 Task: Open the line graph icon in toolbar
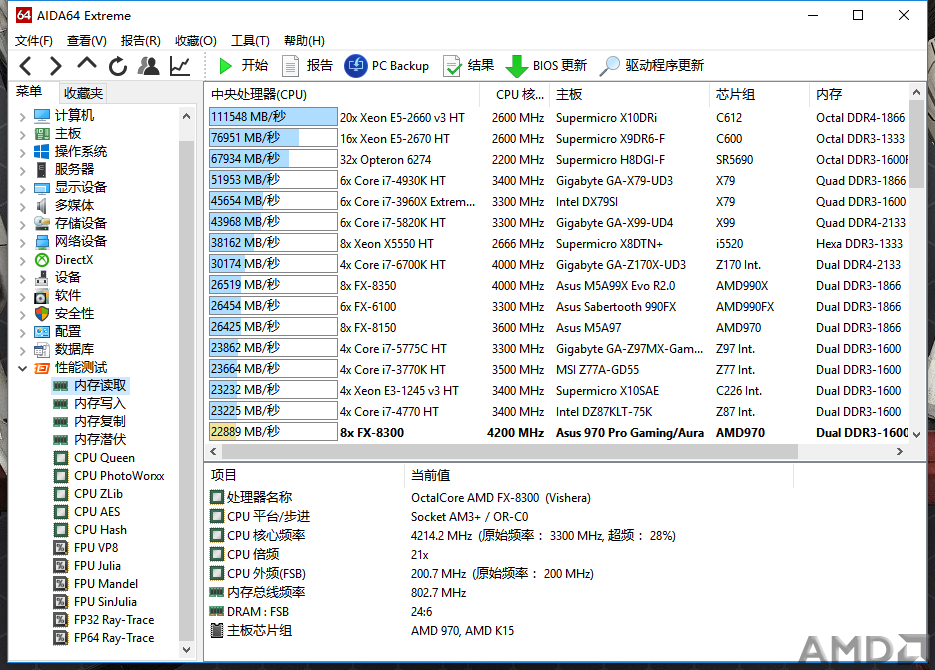[179, 66]
